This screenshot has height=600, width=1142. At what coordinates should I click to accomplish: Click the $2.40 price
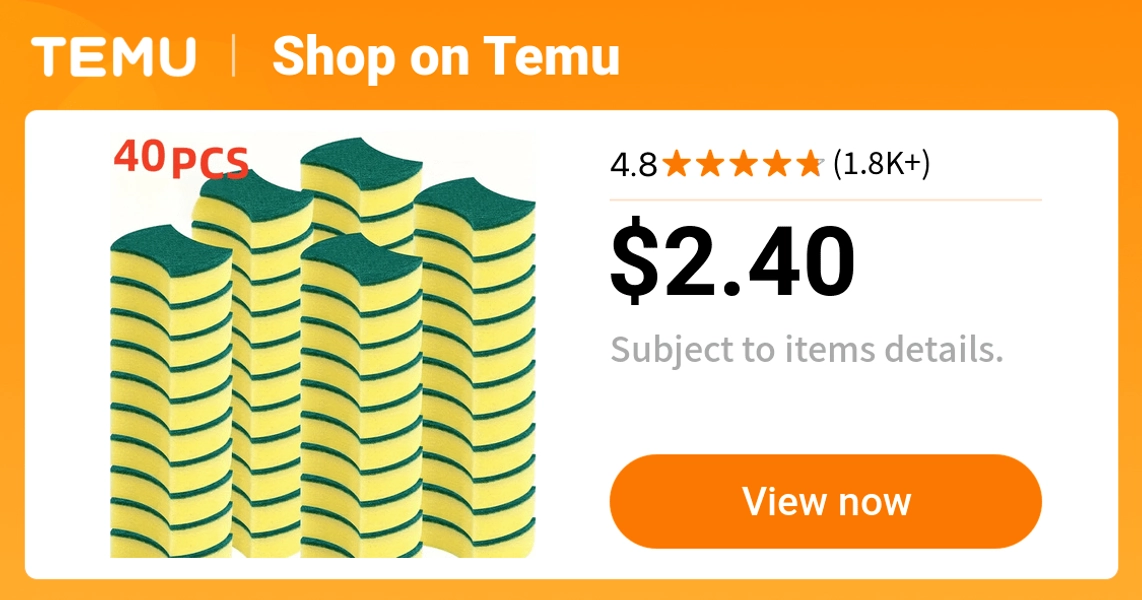coord(733,261)
